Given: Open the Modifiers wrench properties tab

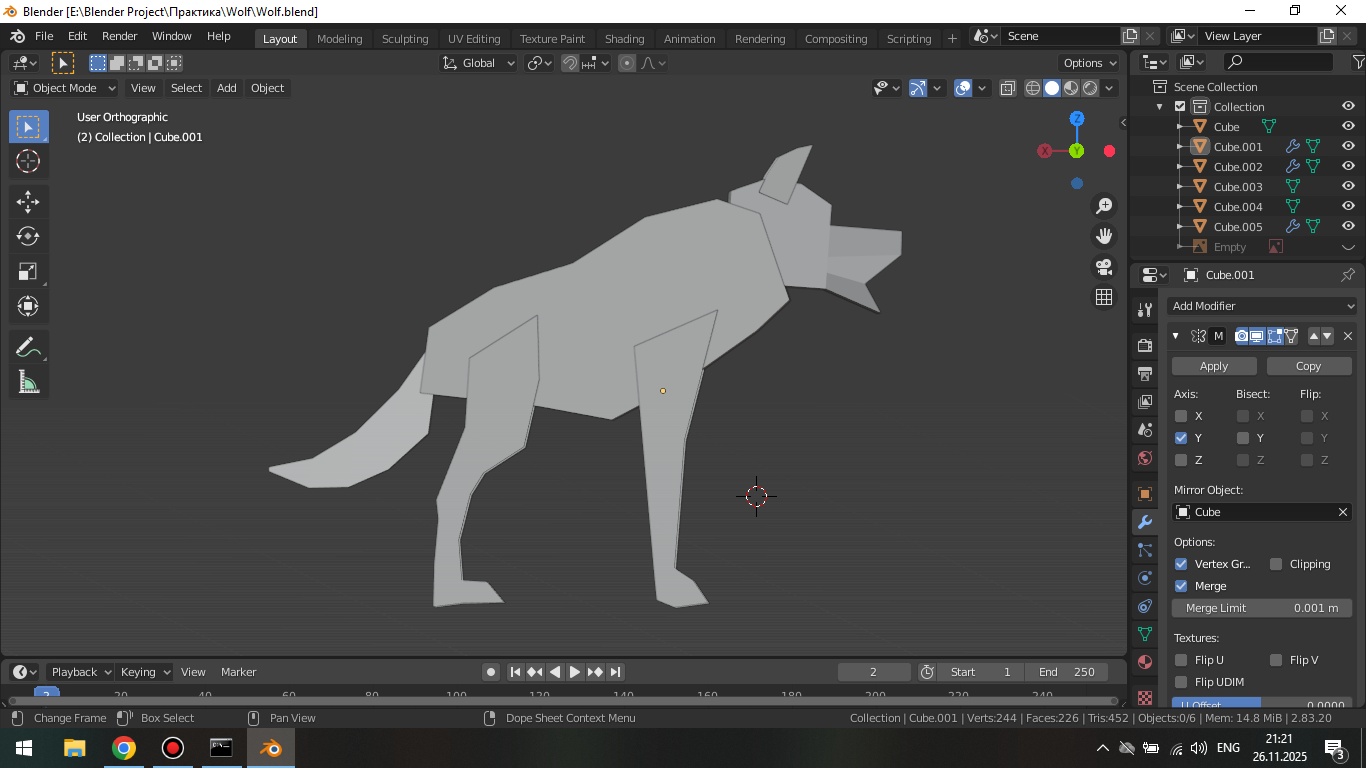Looking at the screenshot, I should 1145,522.
